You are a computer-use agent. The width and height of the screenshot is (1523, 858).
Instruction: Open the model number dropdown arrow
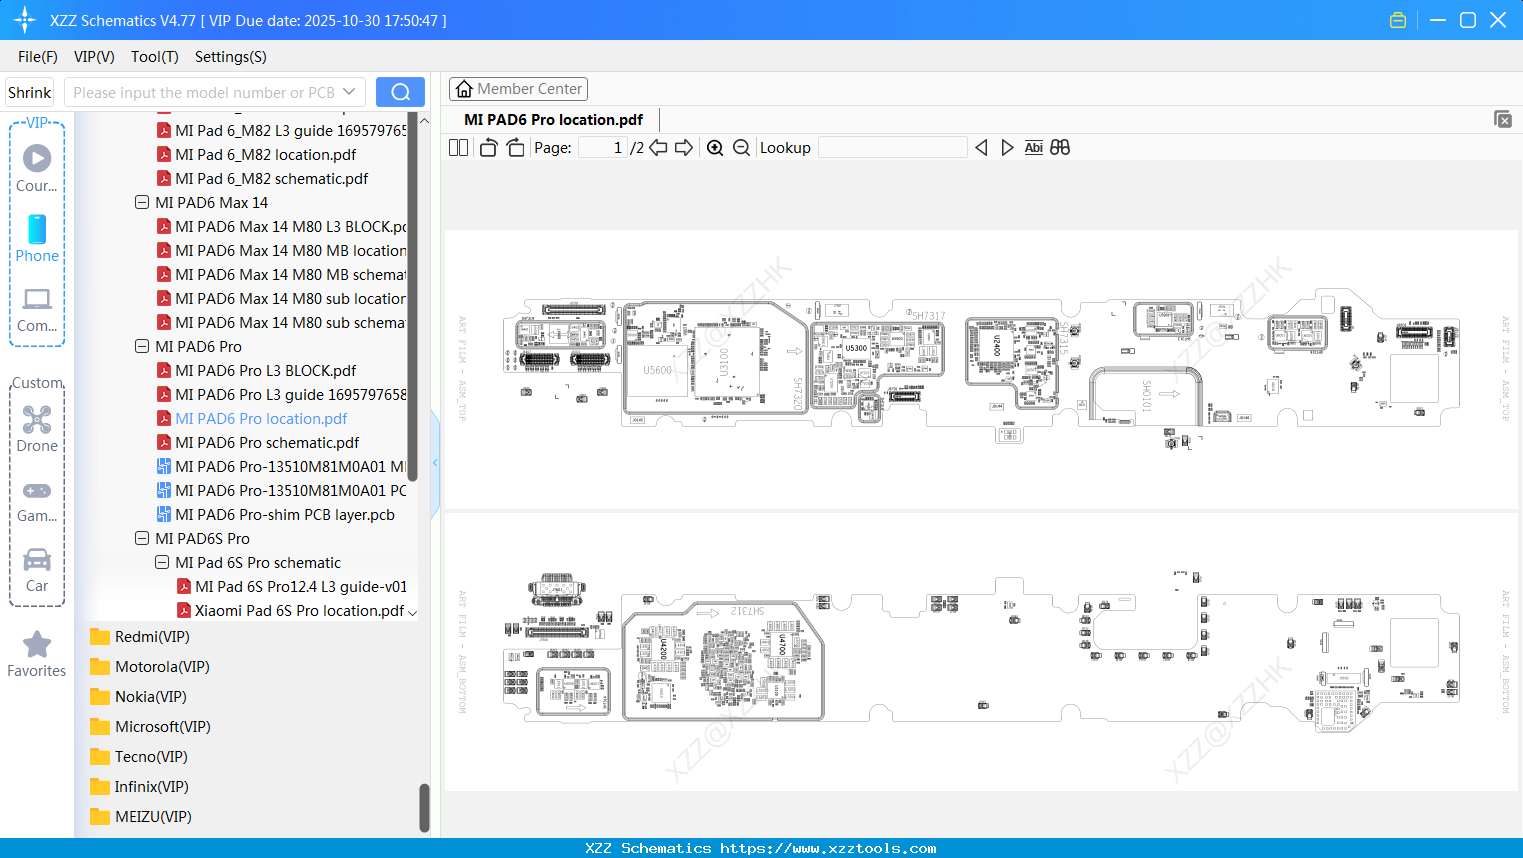(x=349, y=92)
